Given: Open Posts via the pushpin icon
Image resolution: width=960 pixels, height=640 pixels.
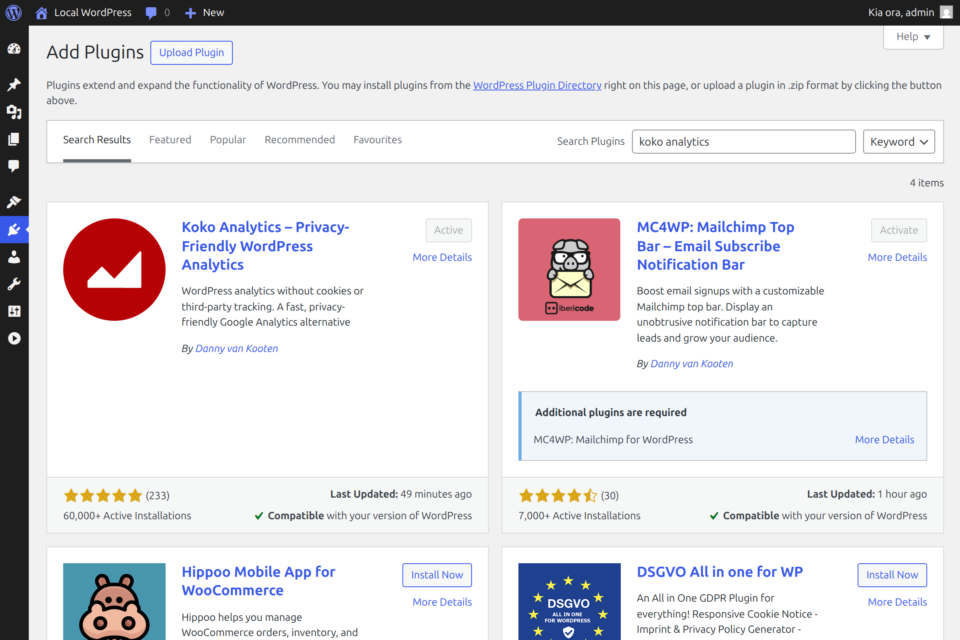Looking at the screenshot, I should (14, 84).
